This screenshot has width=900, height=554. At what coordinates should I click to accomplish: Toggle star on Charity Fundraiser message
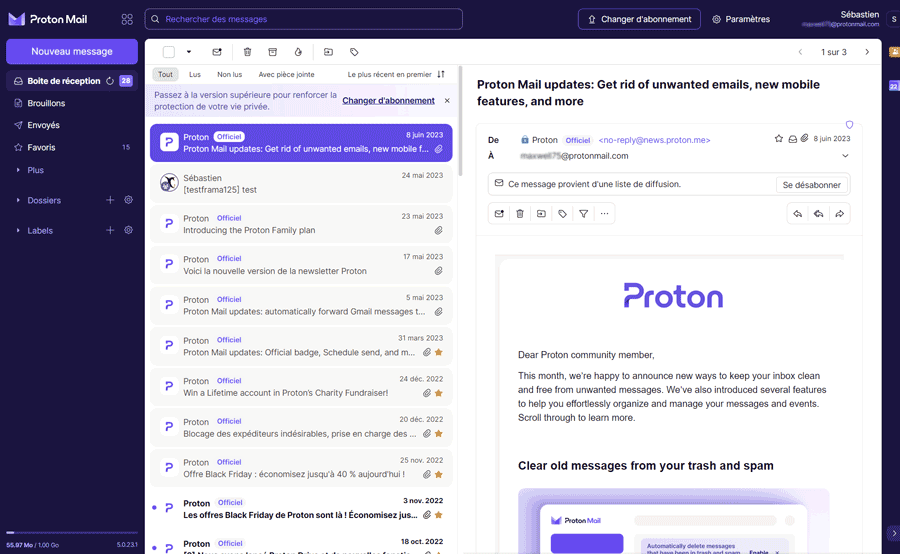[439, 393]
